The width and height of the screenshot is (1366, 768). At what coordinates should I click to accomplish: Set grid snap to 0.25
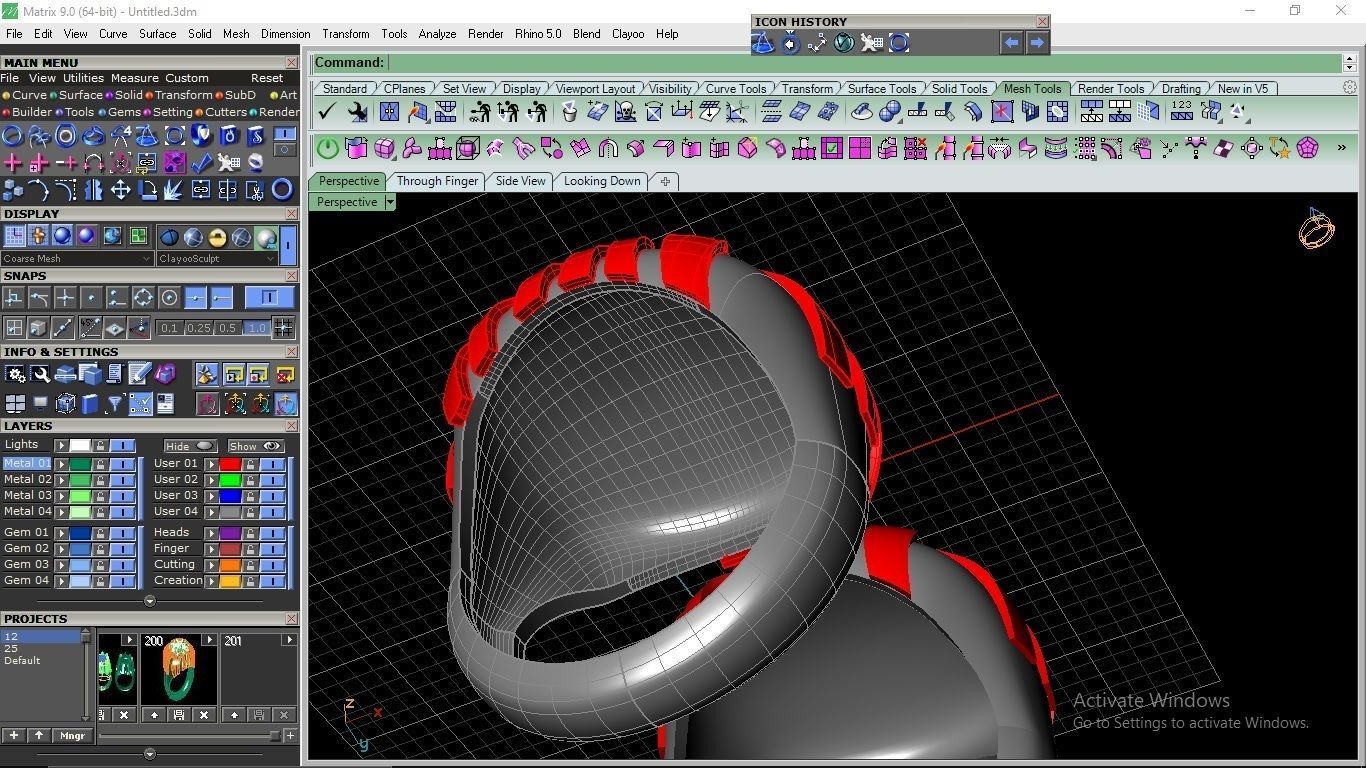(199, 328)
